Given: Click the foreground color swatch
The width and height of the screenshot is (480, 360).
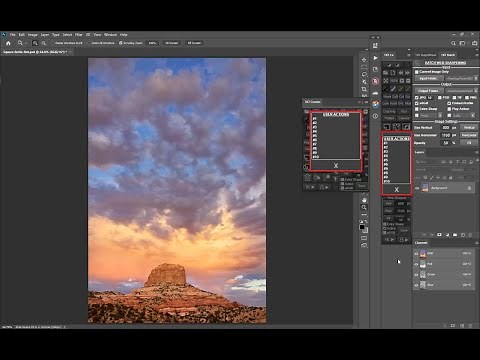Looking at the screenshot, I should [362, 227].
